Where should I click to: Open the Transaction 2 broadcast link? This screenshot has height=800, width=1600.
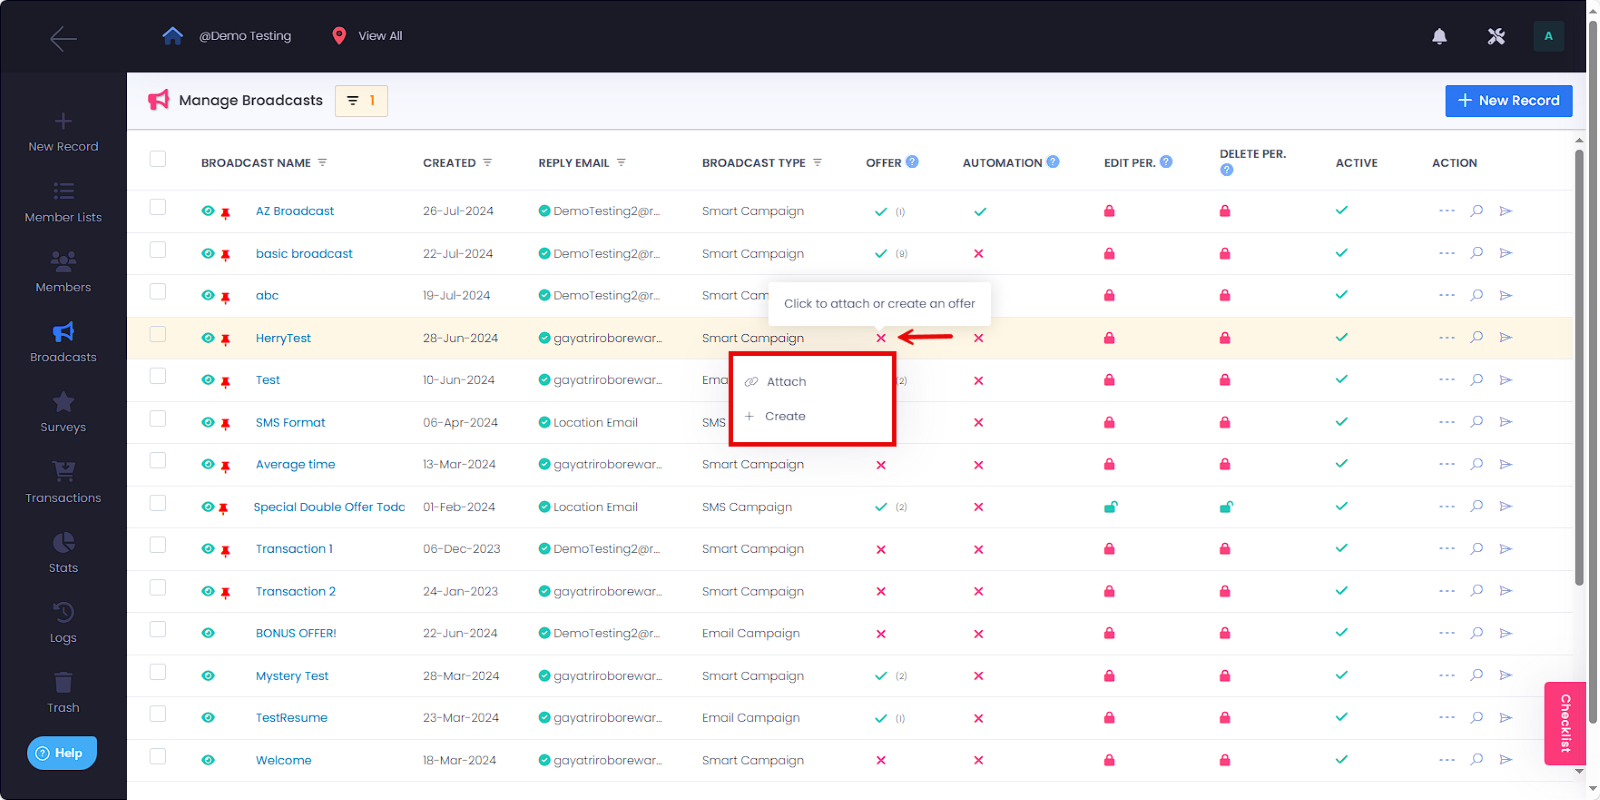(x=295, y=591)
